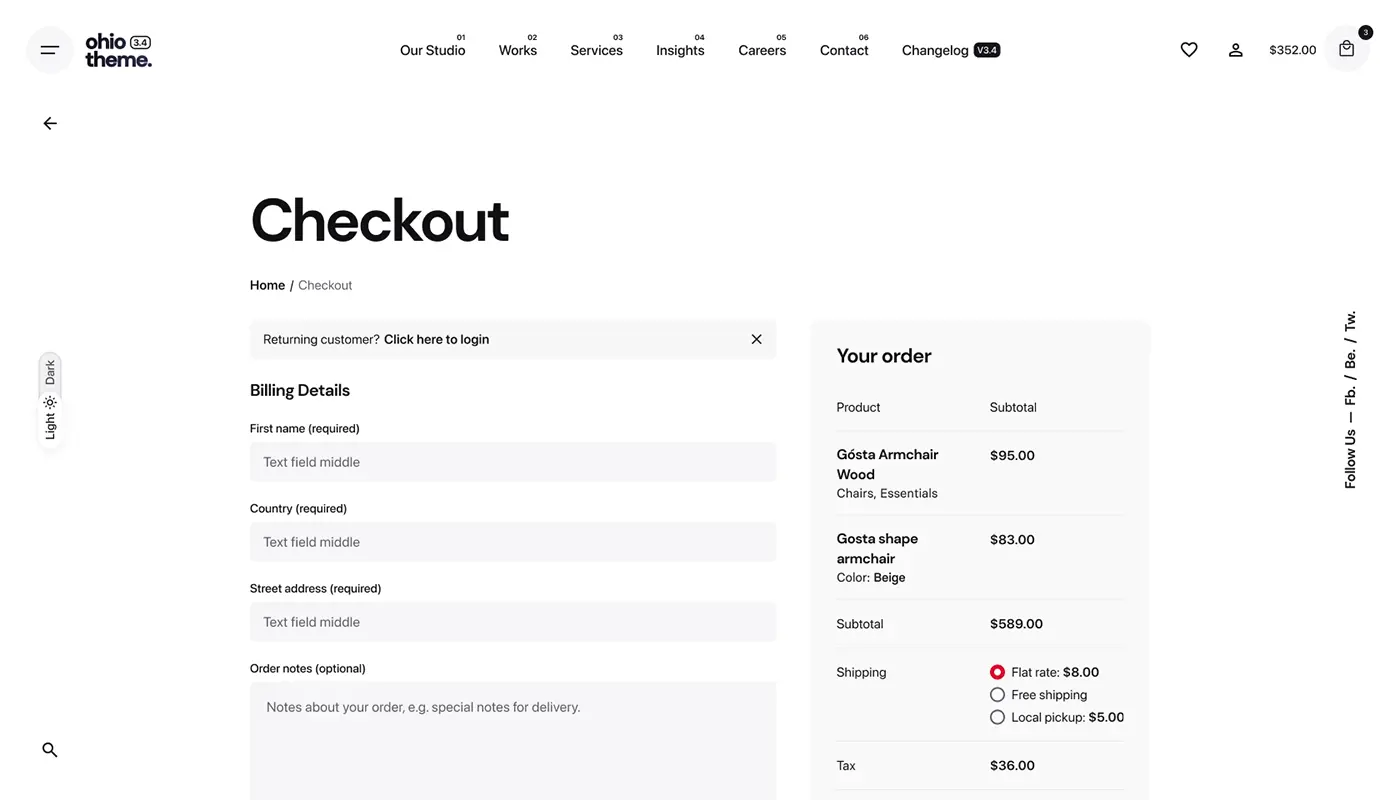Click the Ohio theme logo
The image size is (1400, 800).
[x=118, y=50]
